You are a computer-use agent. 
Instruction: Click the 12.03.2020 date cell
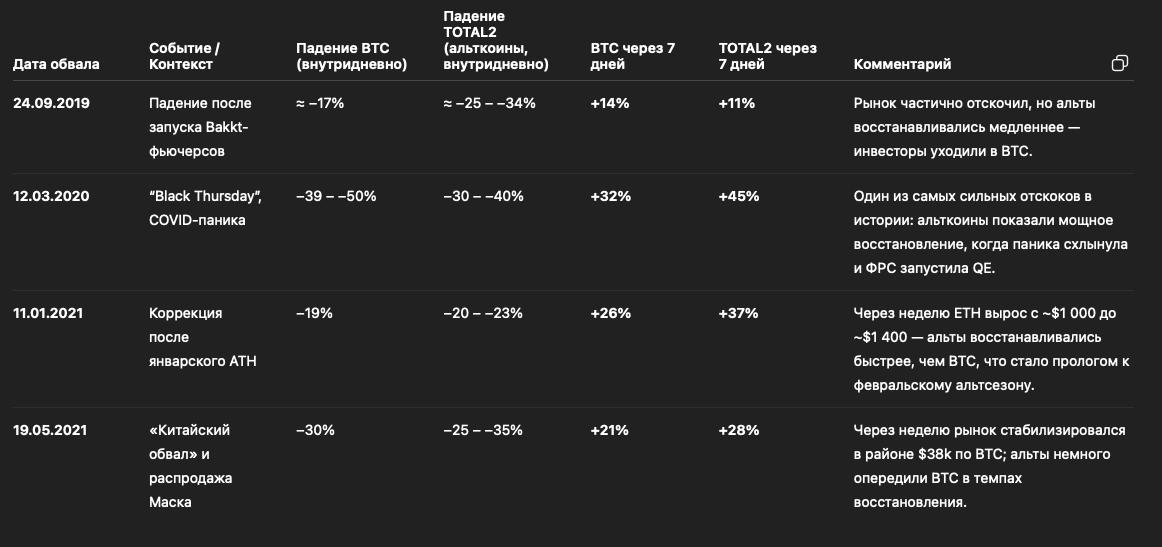coord(51,196)
